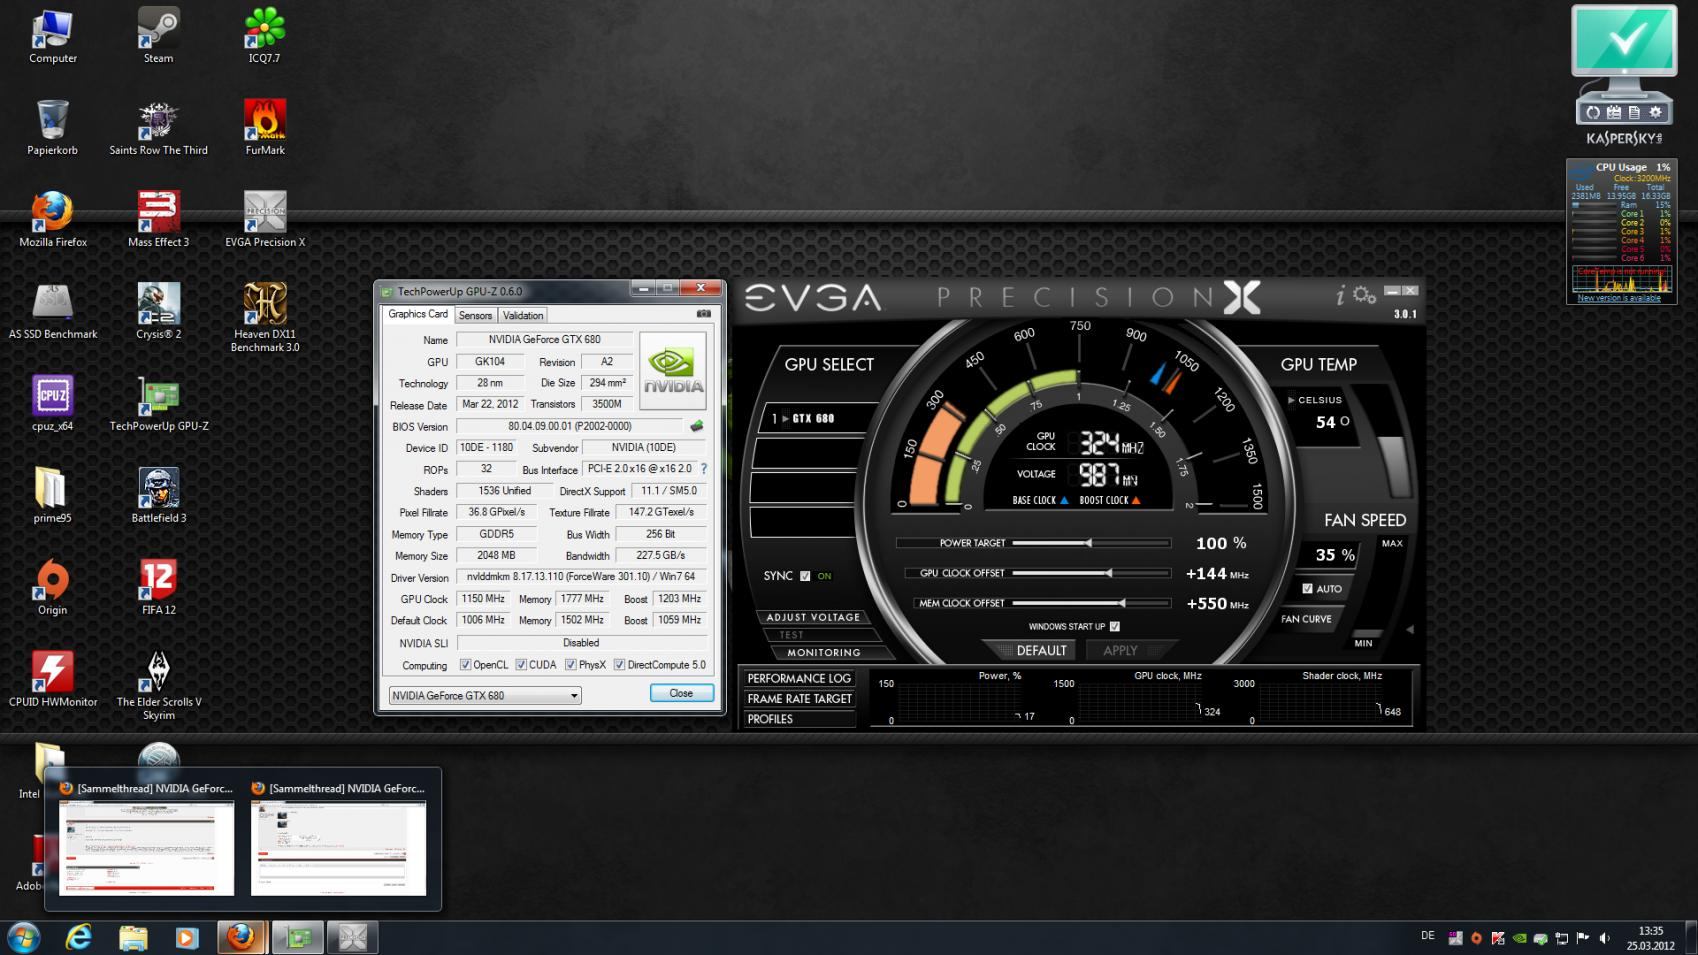Click the 'New version is available' link
The width and height of the screenshot is (1698, 955).
click(1618, 298)
